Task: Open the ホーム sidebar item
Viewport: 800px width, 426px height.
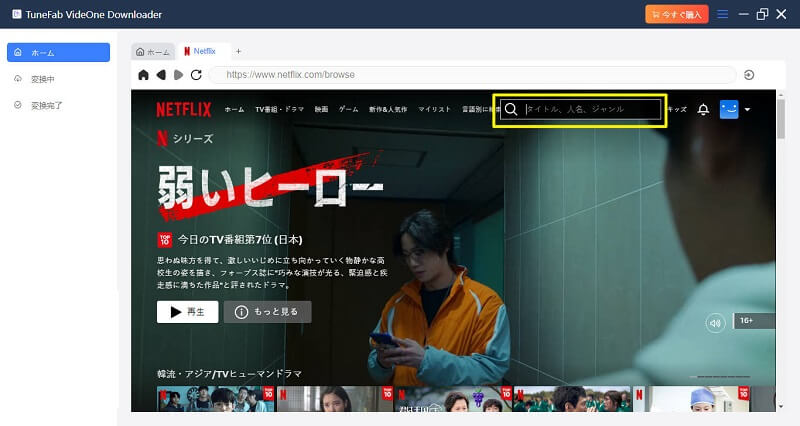Action: [58, 52]
